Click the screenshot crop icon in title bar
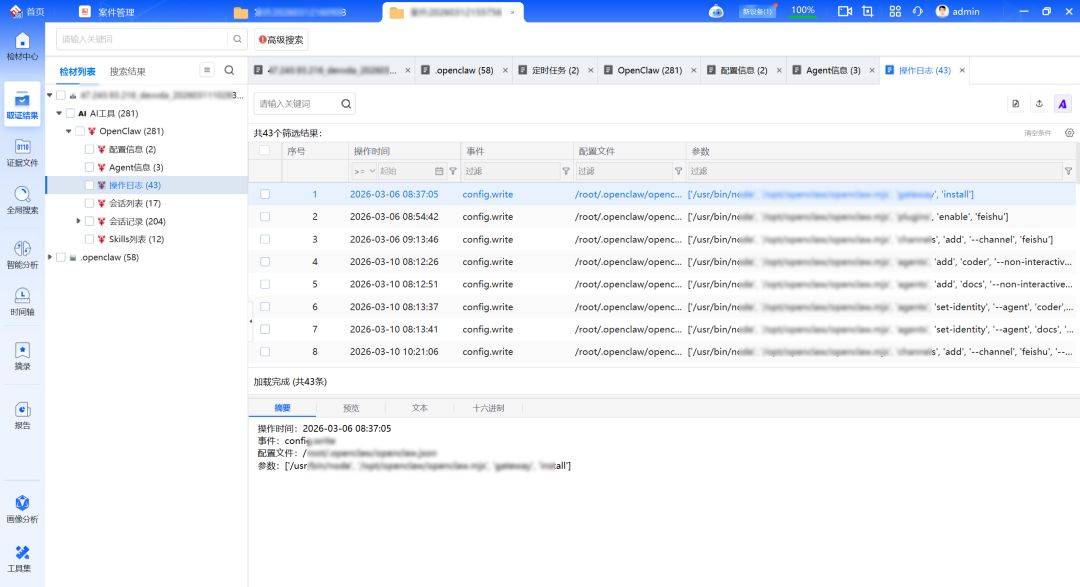1080x587 pixels. pos(867,11)
